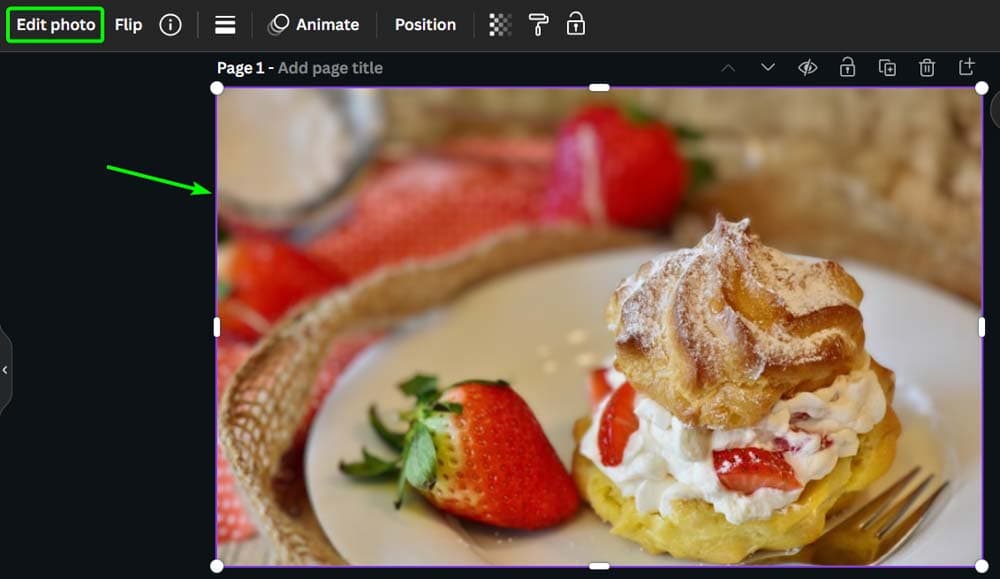Expand the collapsed side panel arrow
This screenshot has height=579, width=1000.
(5, 370)
